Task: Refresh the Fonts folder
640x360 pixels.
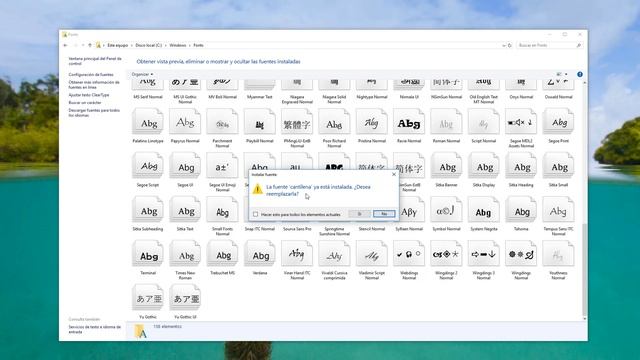Action: coord(509,45)
